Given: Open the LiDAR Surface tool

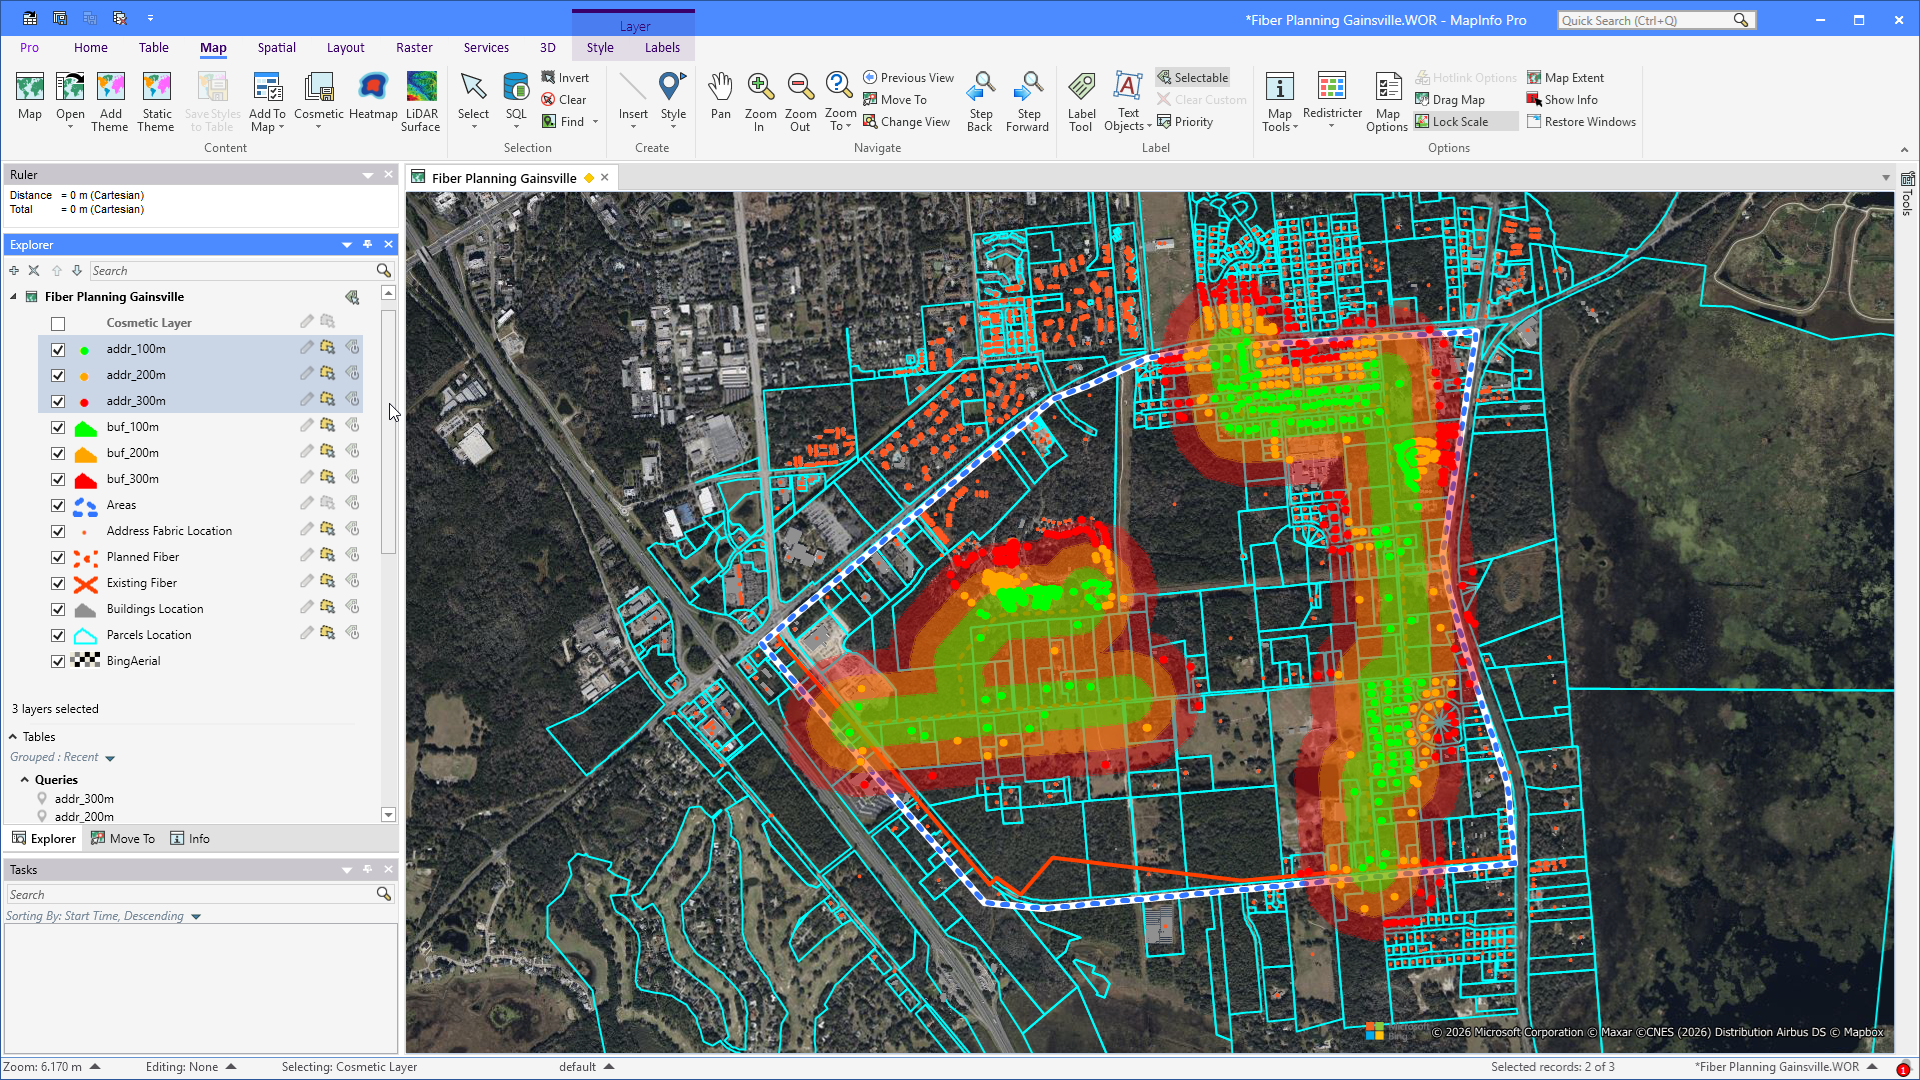Looking at the screenshot, I should 421,100.
